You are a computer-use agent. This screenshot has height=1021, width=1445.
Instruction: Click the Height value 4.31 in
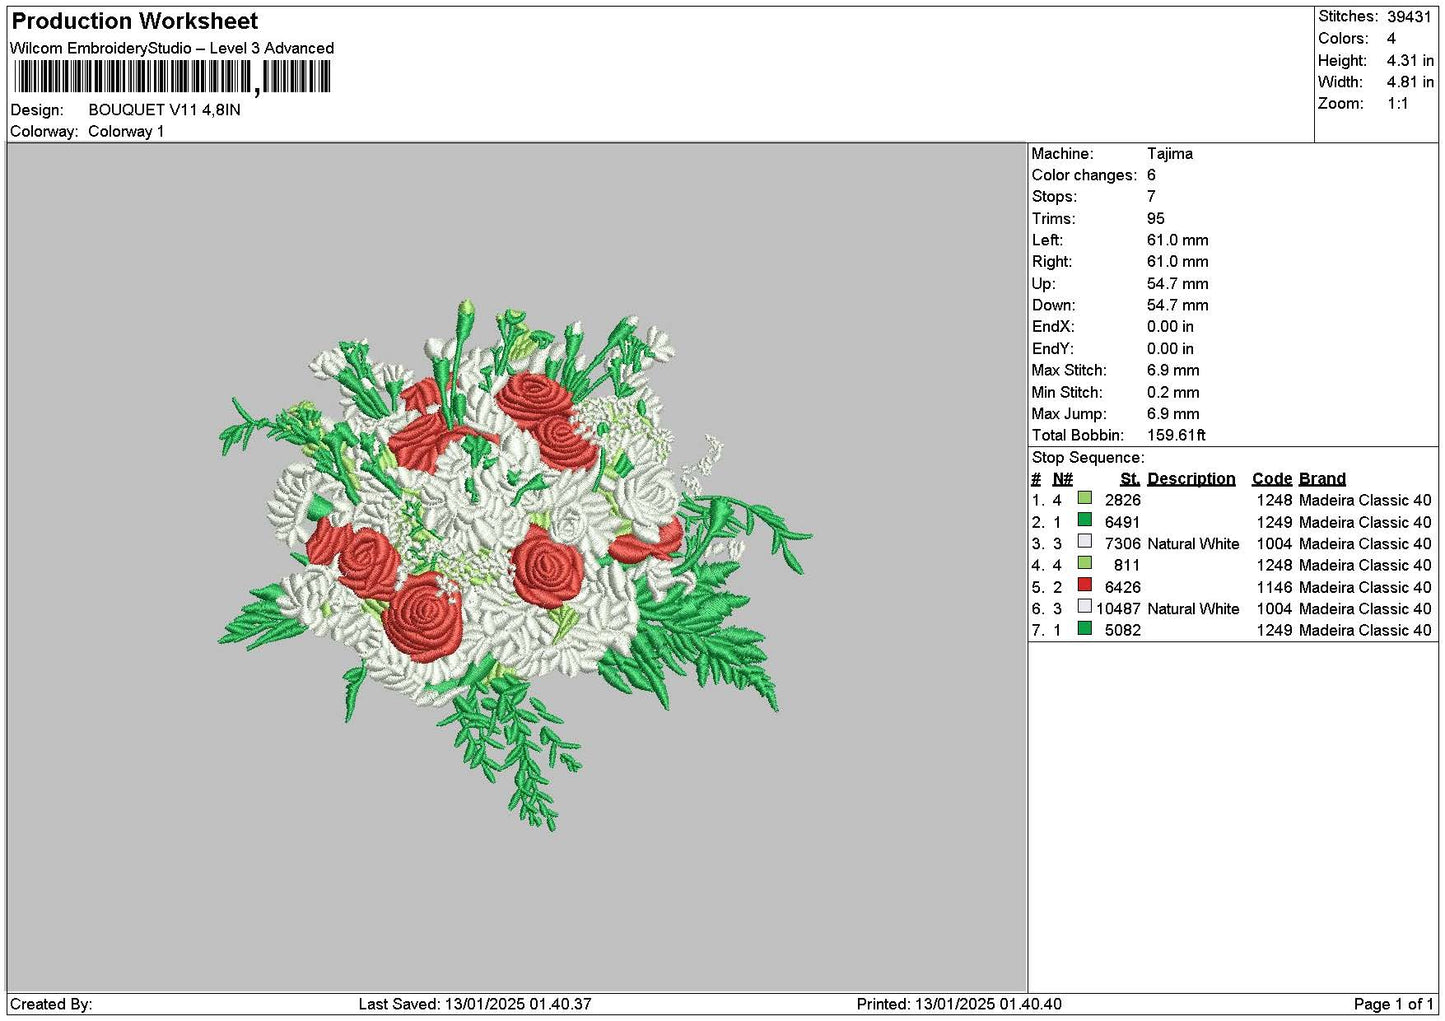pos(1410,61)
